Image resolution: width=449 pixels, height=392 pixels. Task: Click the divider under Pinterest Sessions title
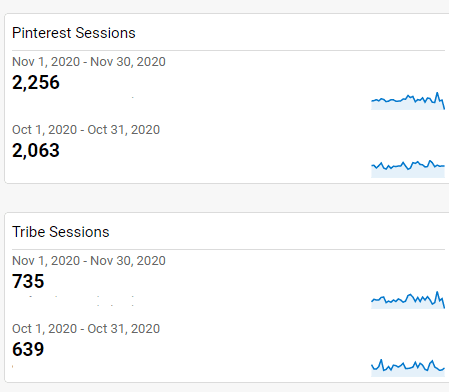[x=228, y=51]
